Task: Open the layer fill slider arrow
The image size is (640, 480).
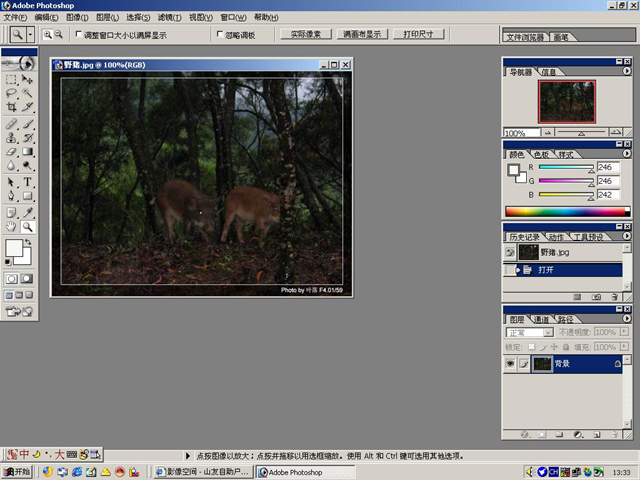Action: [x=624, y=347]
